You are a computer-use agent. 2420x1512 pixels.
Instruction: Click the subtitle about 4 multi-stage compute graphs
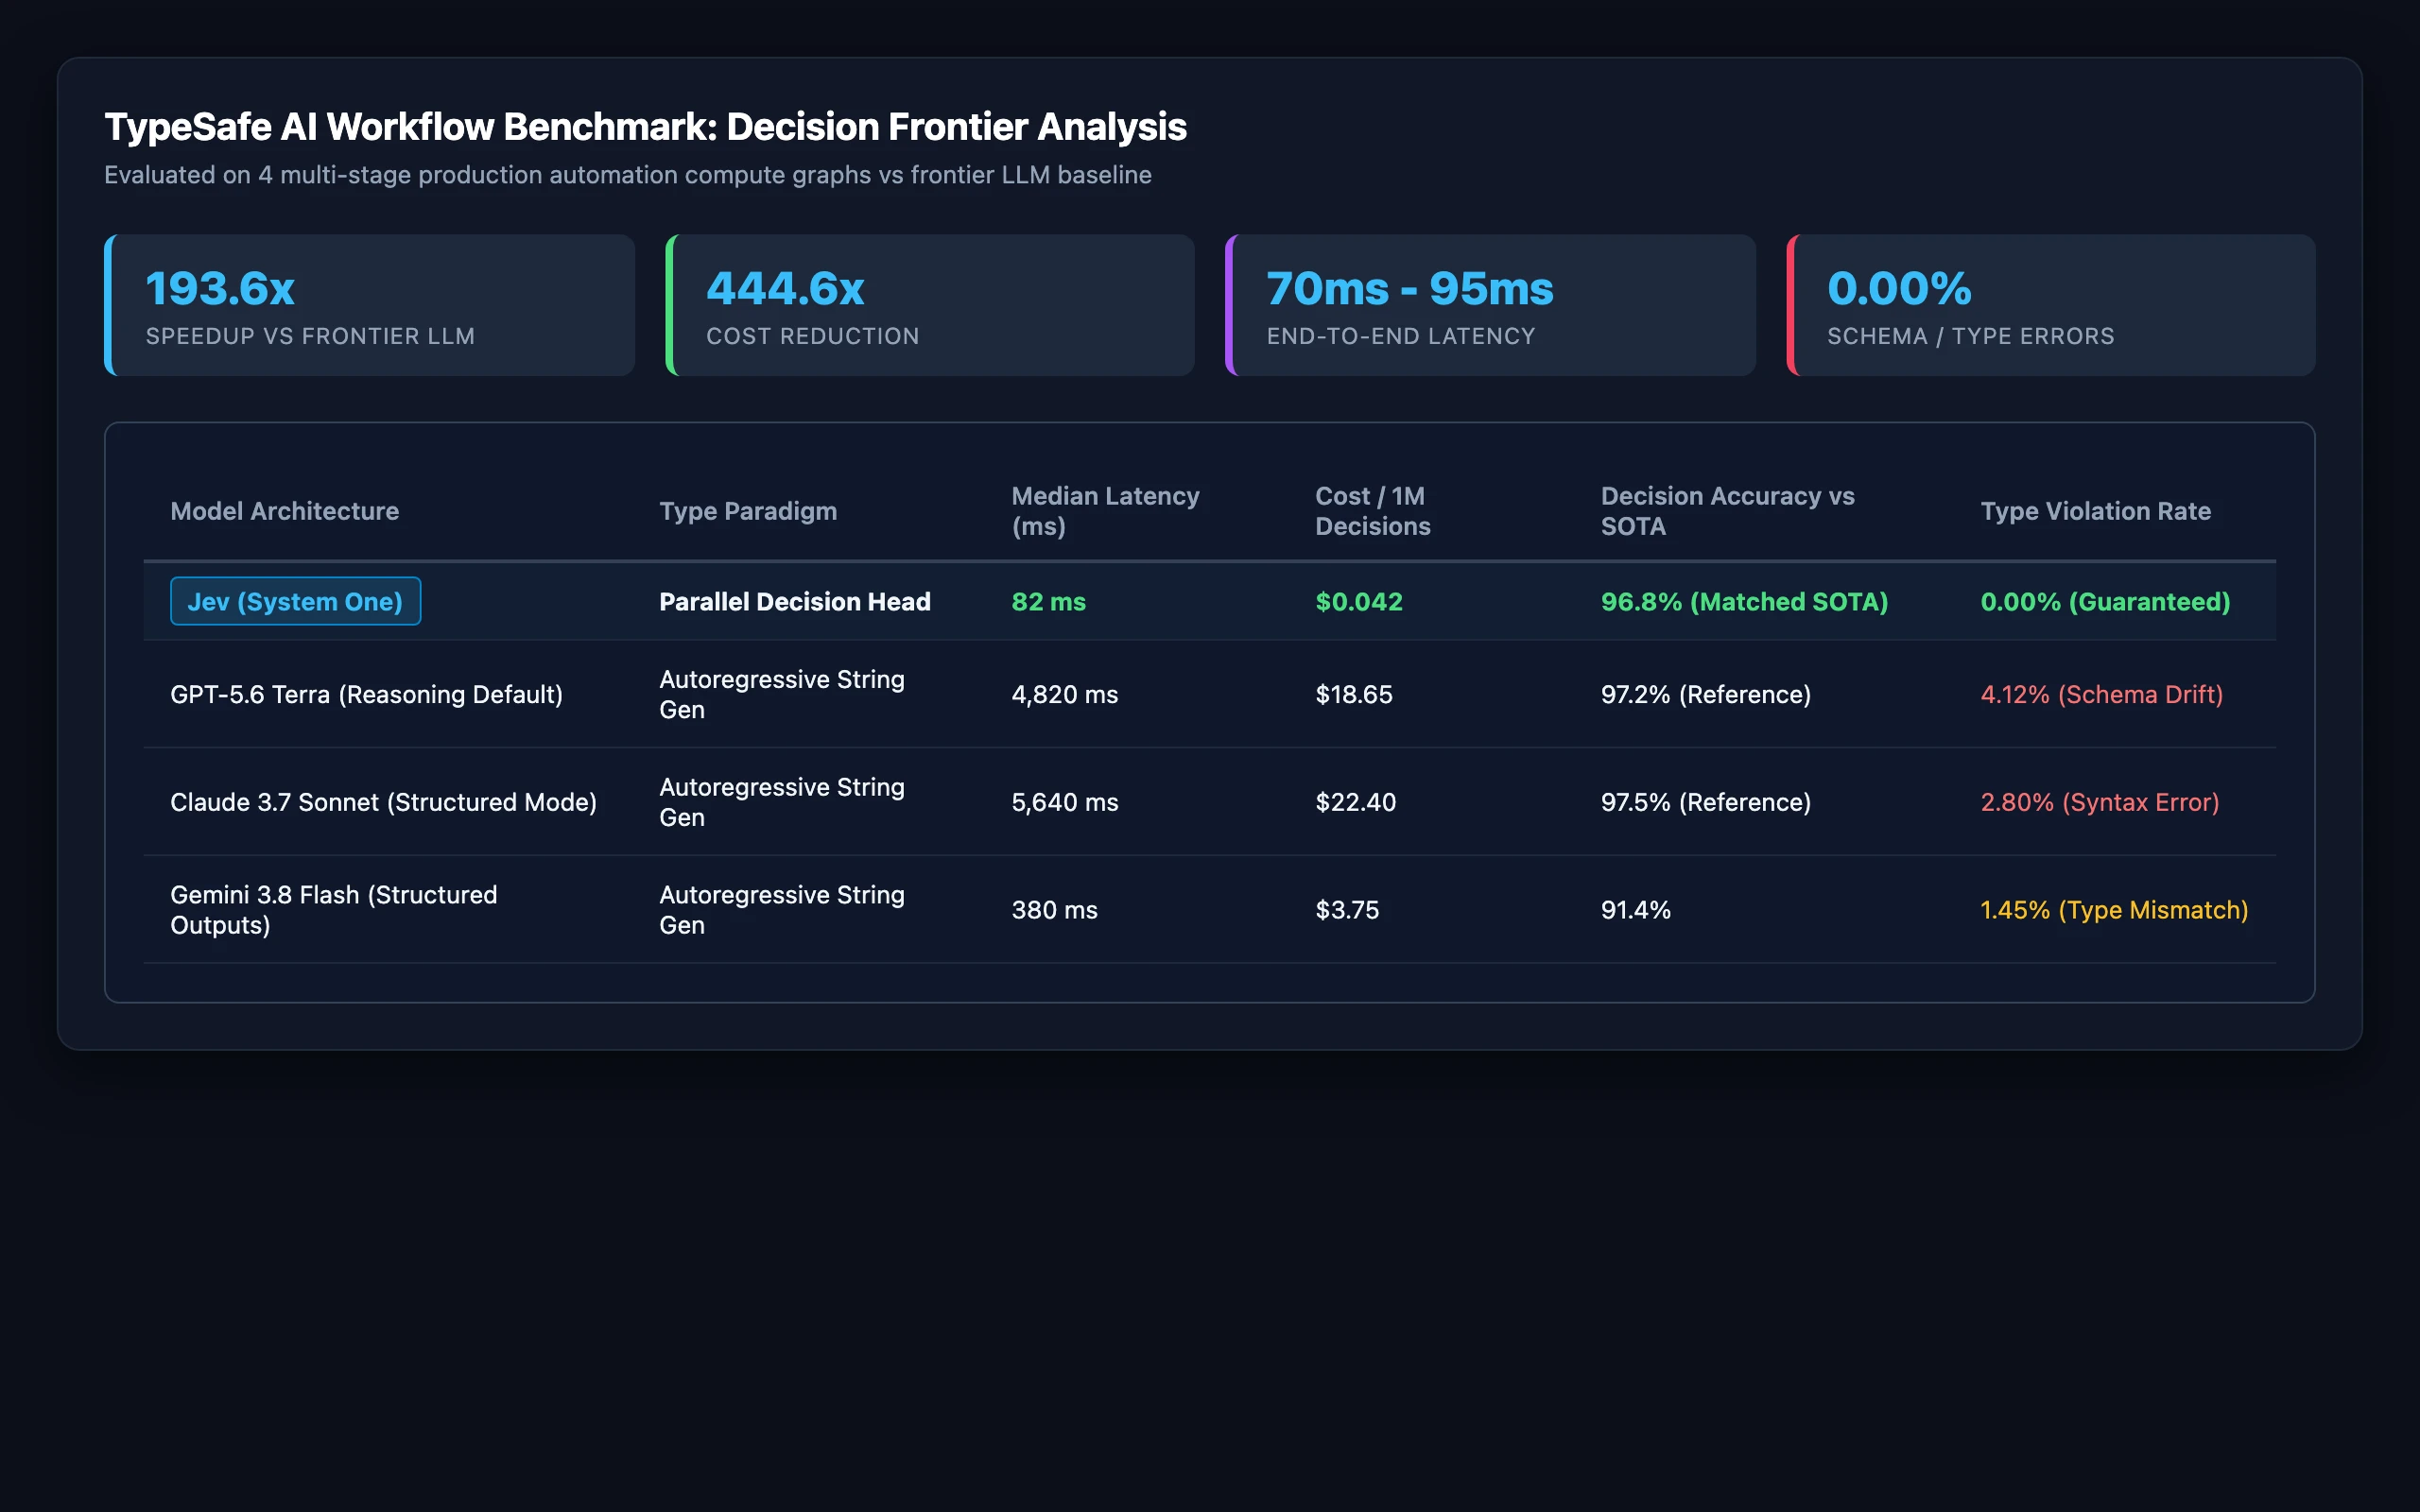click(627, 175)
